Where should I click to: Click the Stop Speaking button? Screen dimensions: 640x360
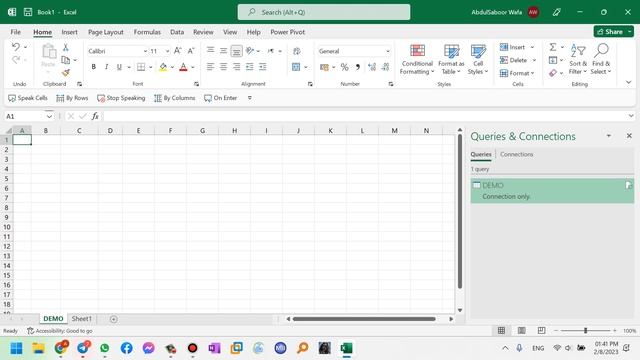(x=121, y=98)
